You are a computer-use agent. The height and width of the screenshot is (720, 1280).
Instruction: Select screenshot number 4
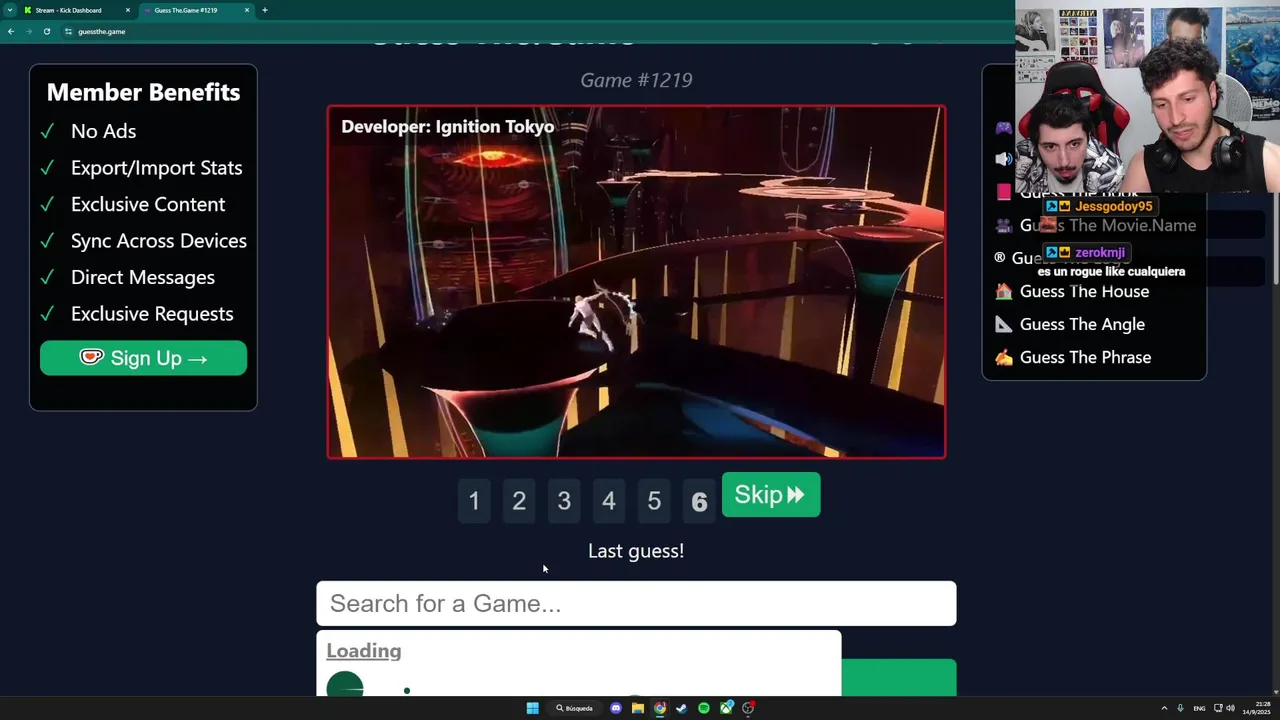(x=609, y=501)
